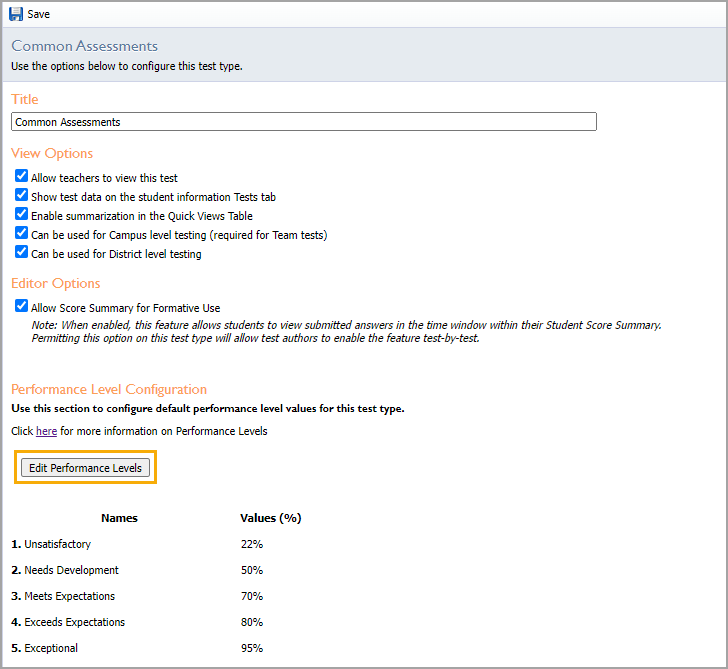Click the Exceptional level name

tap(51, 648)
